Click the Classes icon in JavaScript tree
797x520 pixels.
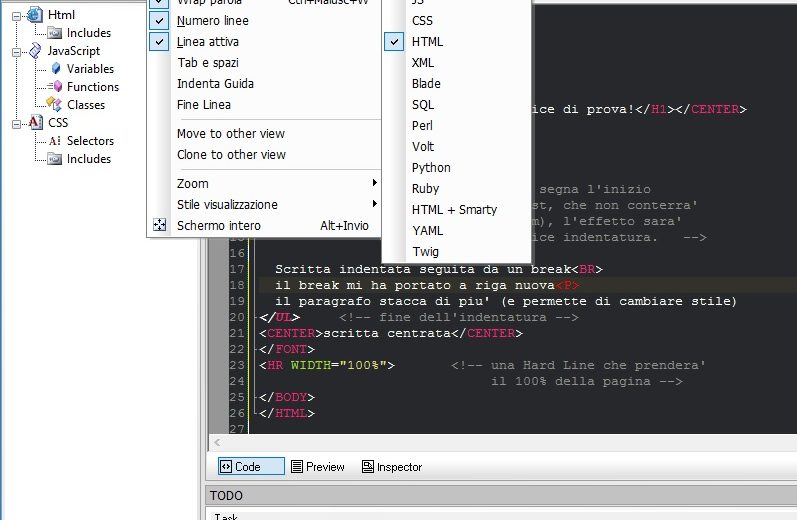(x=56, y=105)
